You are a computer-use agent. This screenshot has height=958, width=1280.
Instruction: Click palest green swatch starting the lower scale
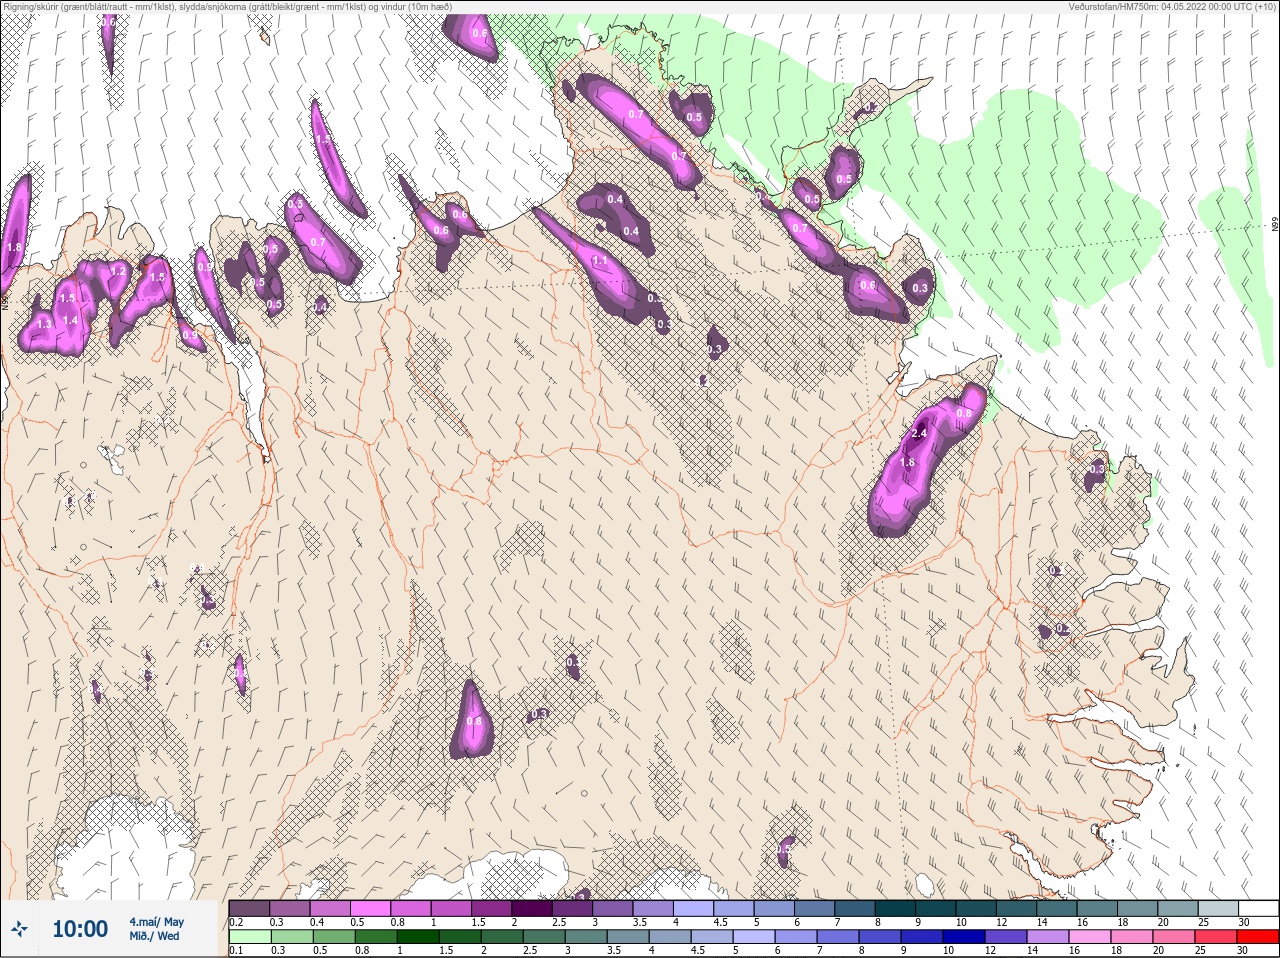[249, 937]
